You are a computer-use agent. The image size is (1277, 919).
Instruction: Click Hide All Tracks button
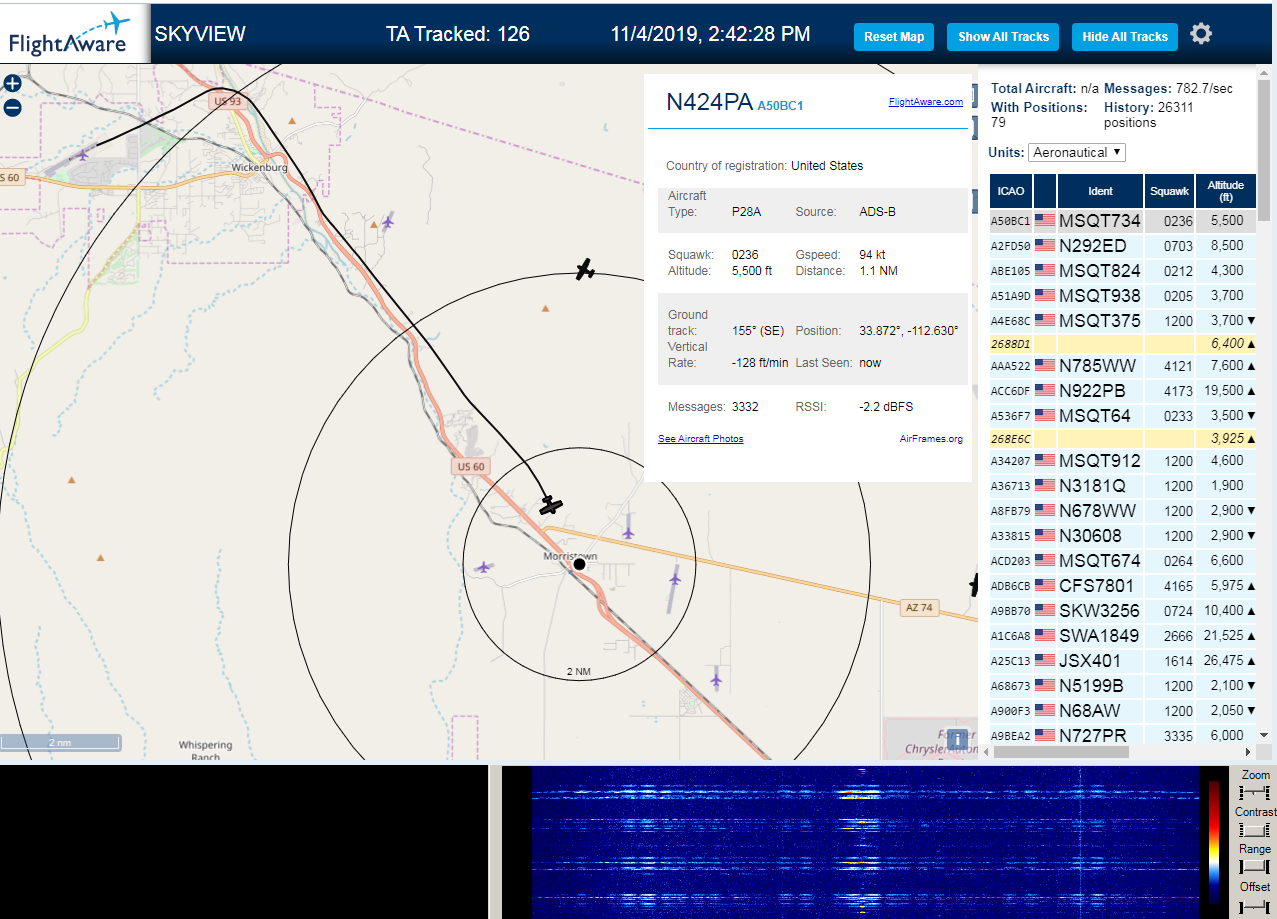[x=1125, y=37]
